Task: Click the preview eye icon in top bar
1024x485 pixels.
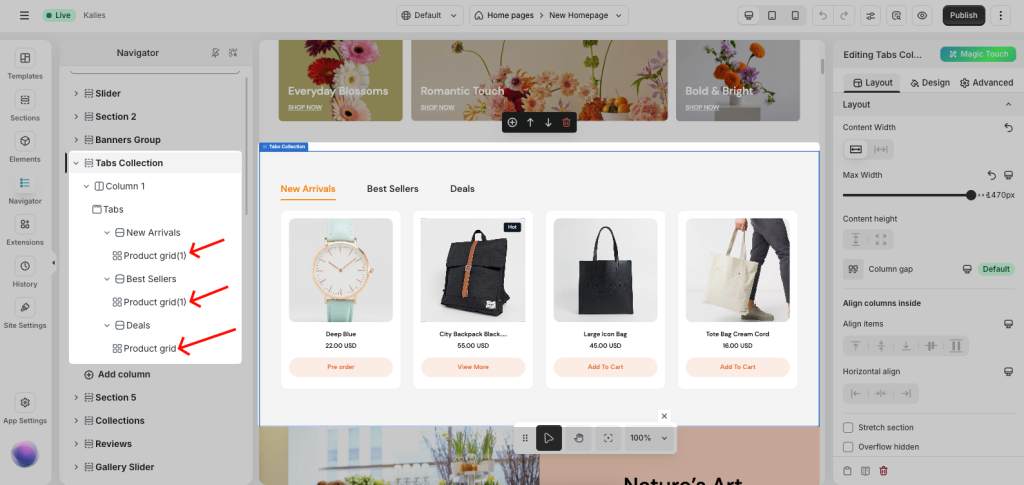Action: coord(922,15)
